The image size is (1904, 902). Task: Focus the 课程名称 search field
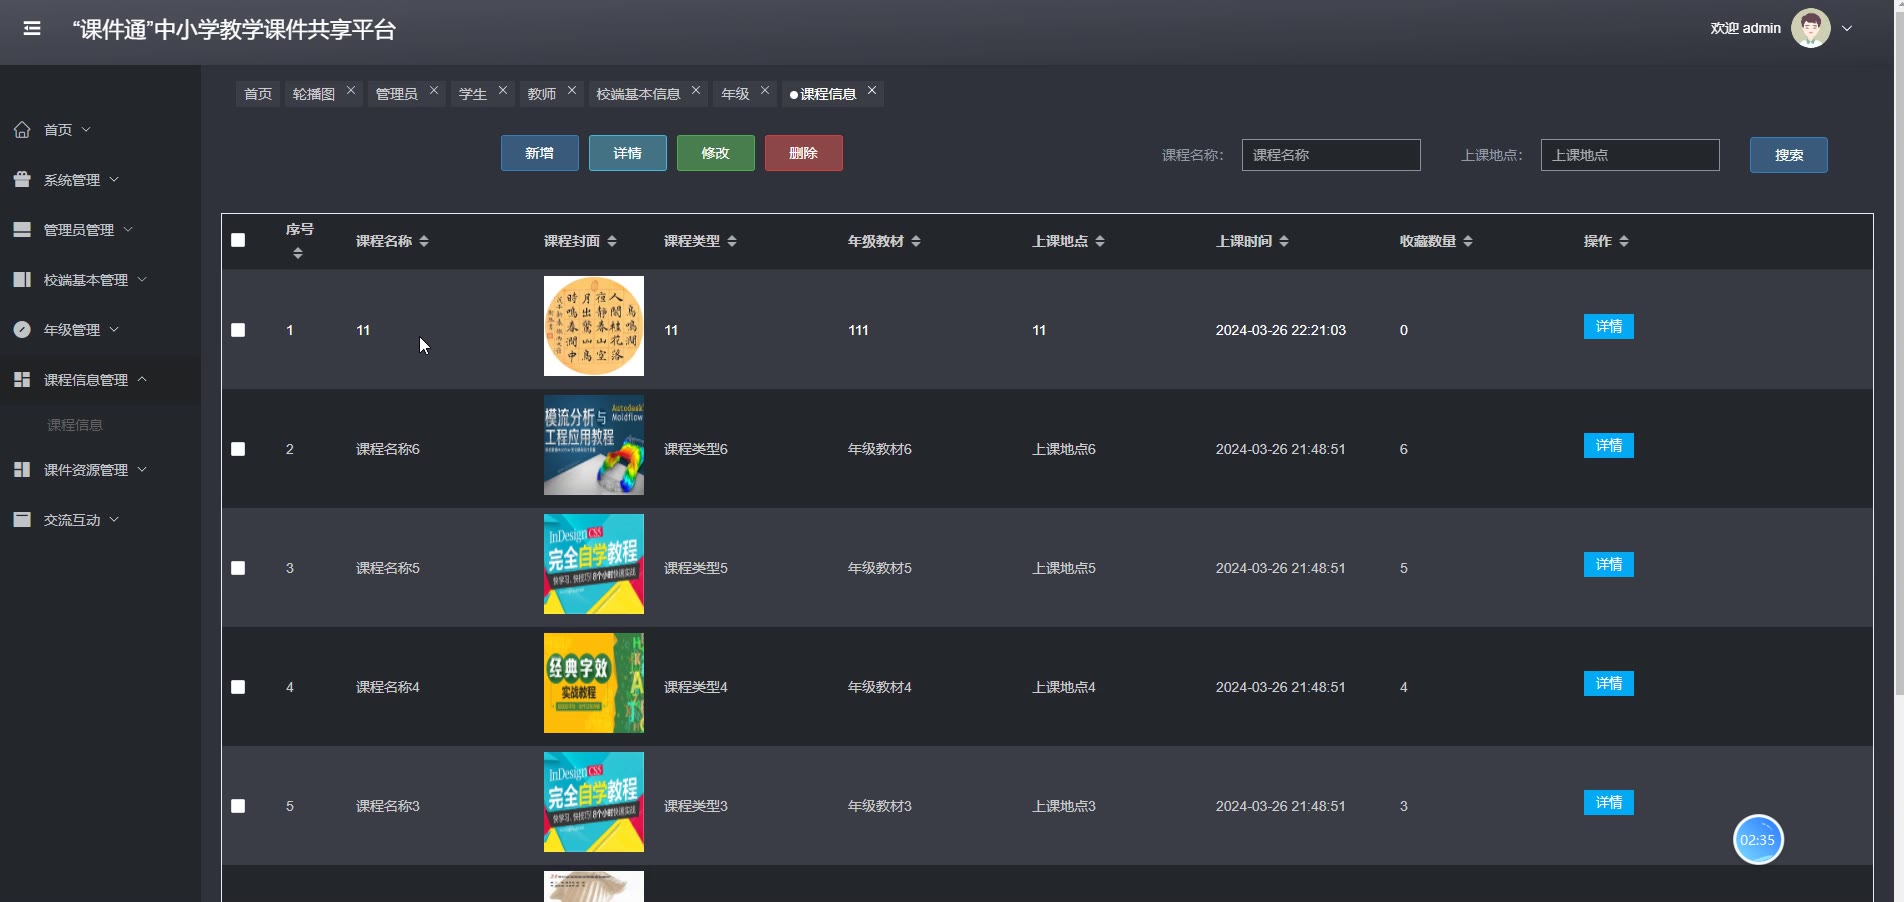[1331, 155]
